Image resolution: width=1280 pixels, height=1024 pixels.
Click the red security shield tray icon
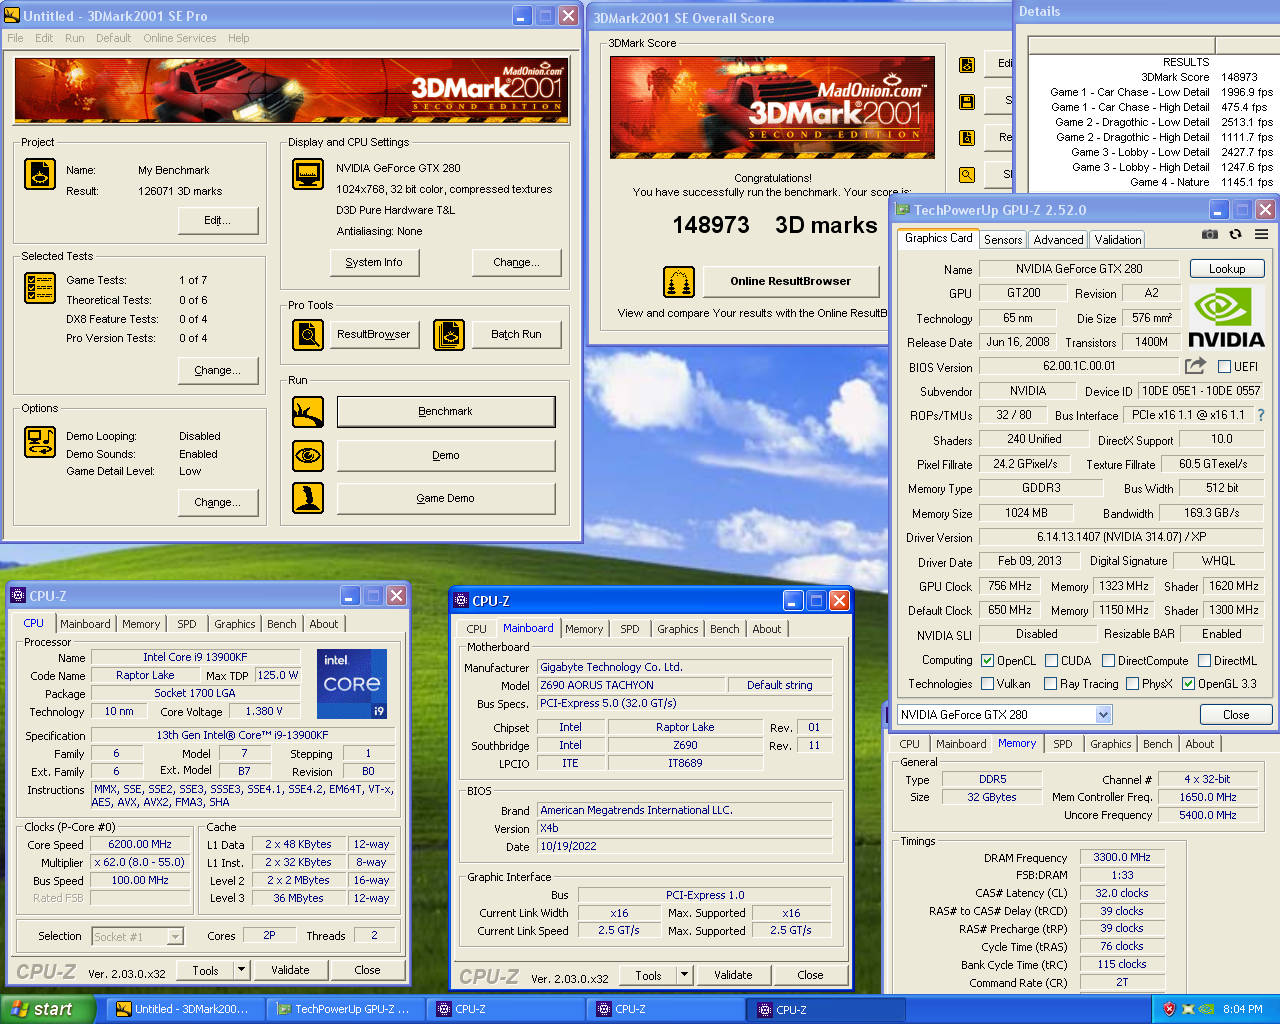(1169, 1009)
